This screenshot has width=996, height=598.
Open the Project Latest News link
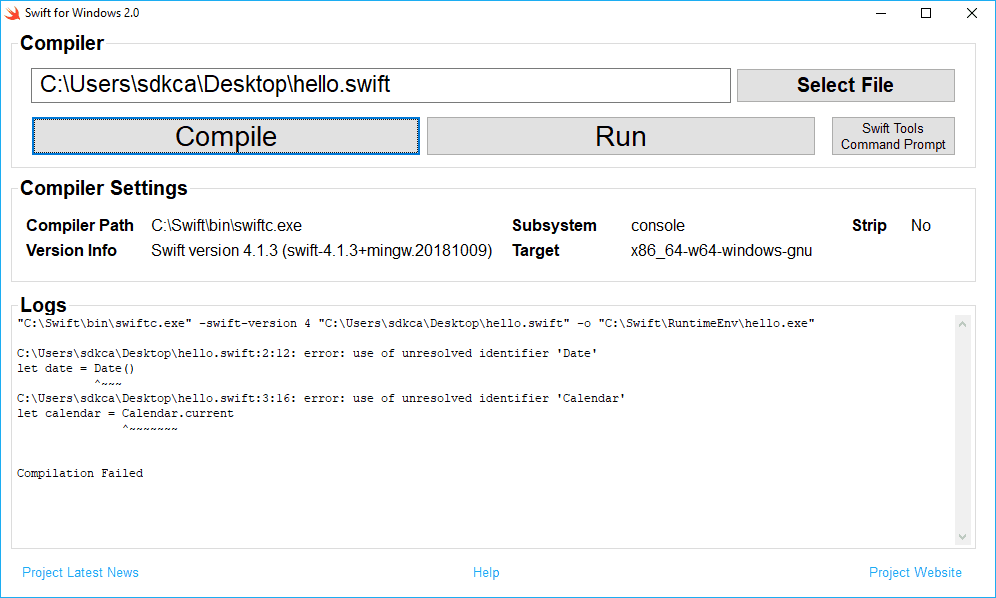(x=80, y=573)
